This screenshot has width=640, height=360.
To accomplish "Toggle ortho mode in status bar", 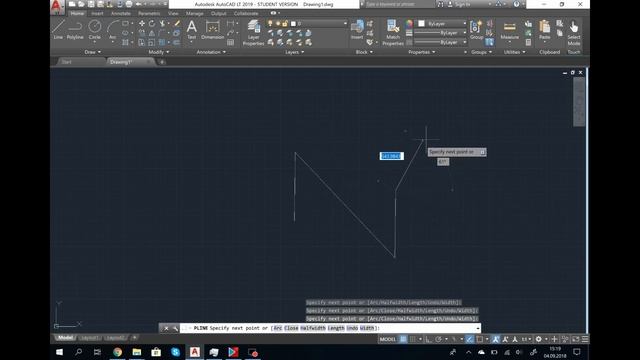I will tap(428, 339).
